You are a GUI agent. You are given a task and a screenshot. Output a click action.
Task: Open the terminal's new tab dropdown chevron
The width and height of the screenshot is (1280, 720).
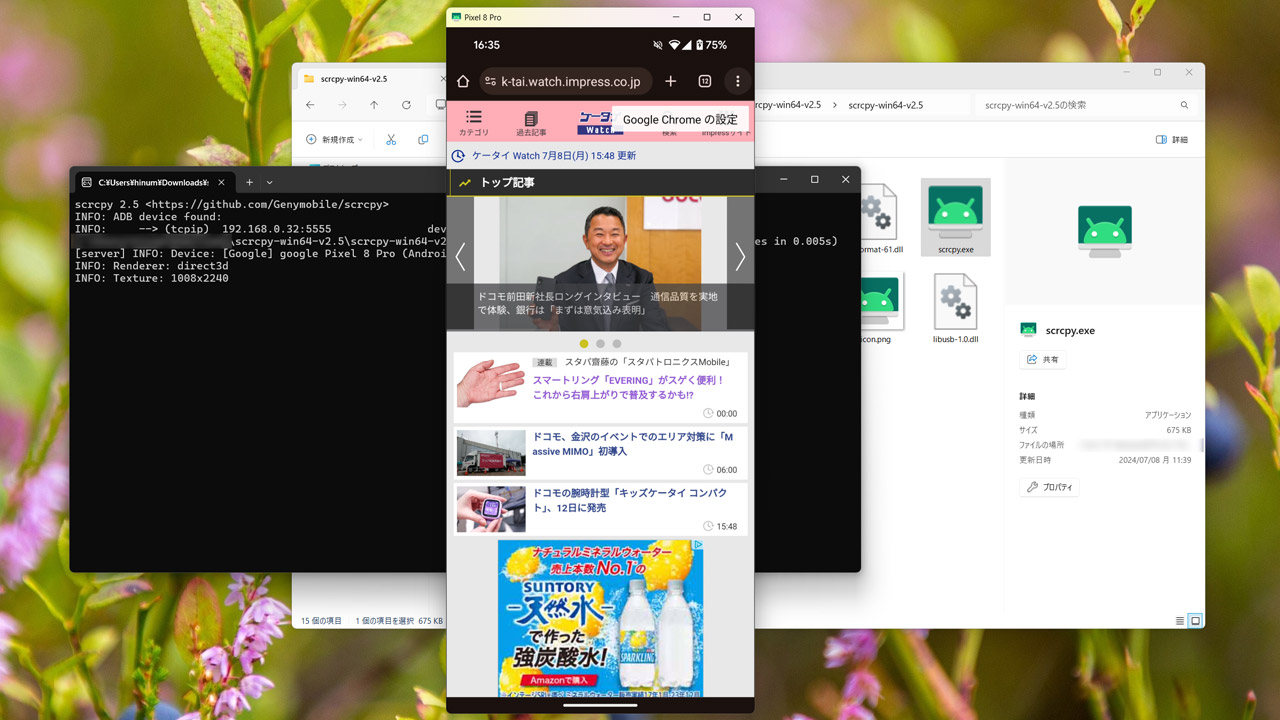[x=268, y=182]
